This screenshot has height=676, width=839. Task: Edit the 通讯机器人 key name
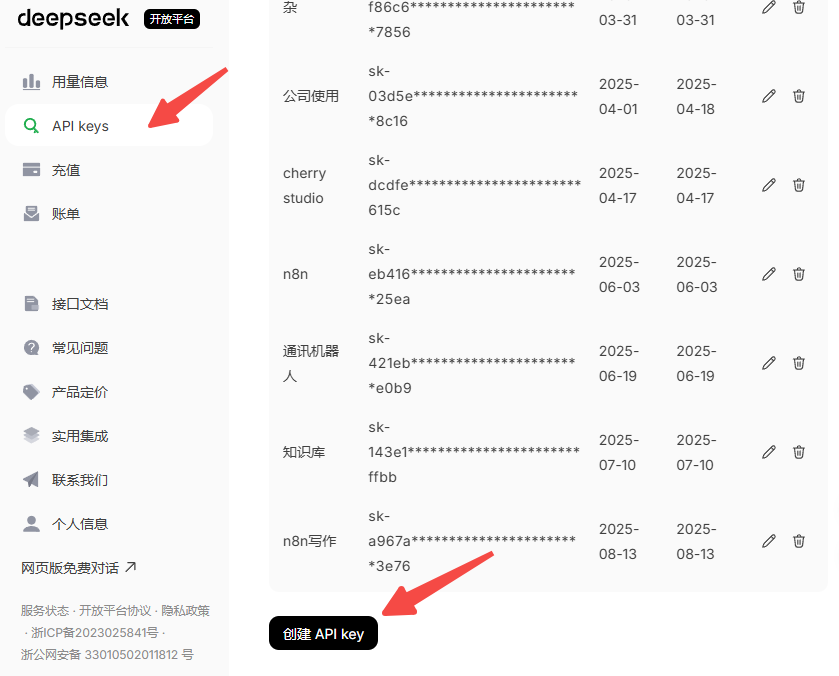(x=768, y=363)
